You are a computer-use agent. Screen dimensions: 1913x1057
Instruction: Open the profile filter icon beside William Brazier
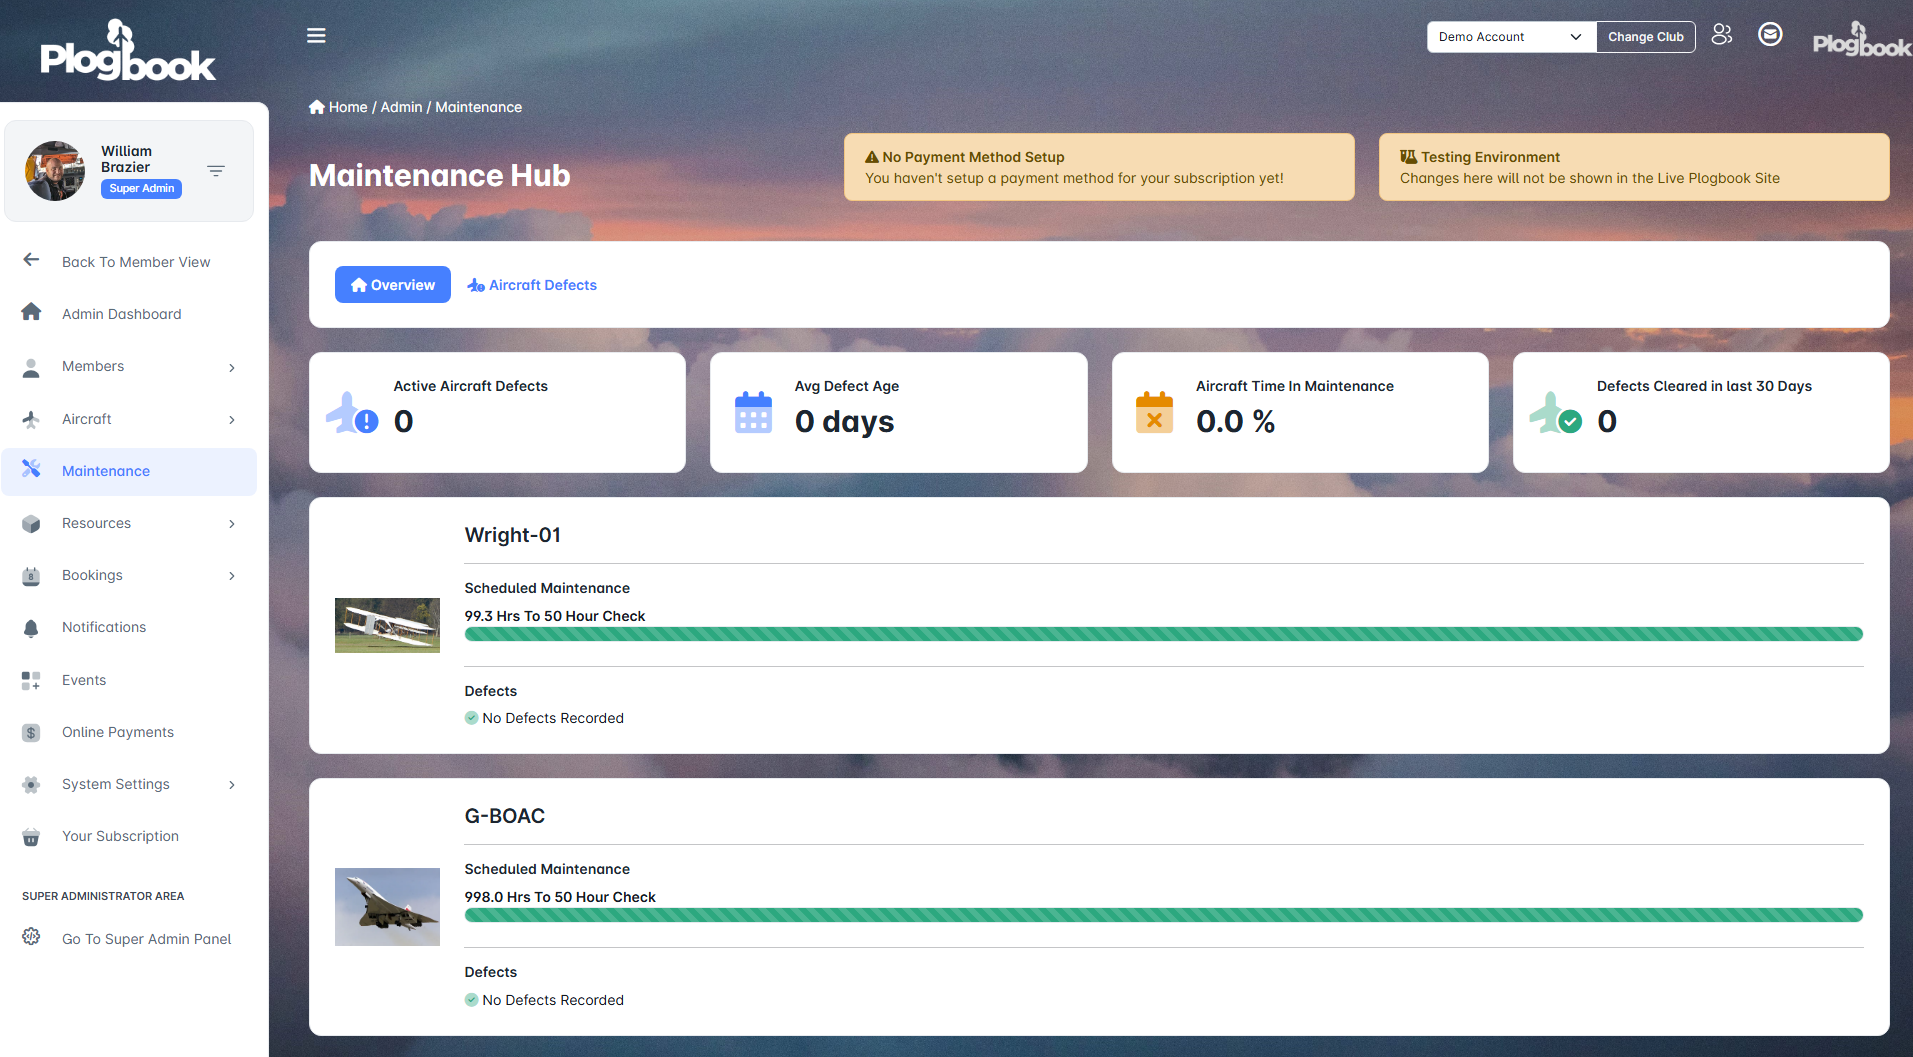216,171
